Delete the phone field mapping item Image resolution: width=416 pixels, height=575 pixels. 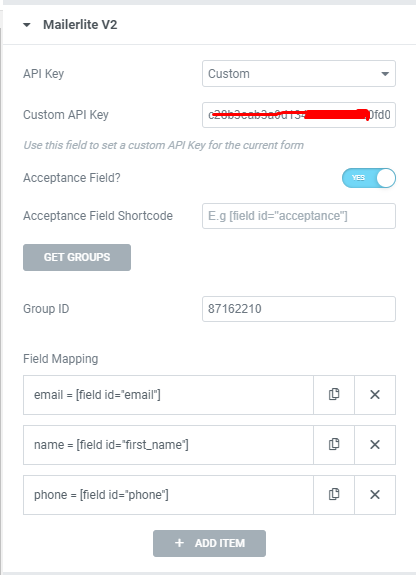375,495
